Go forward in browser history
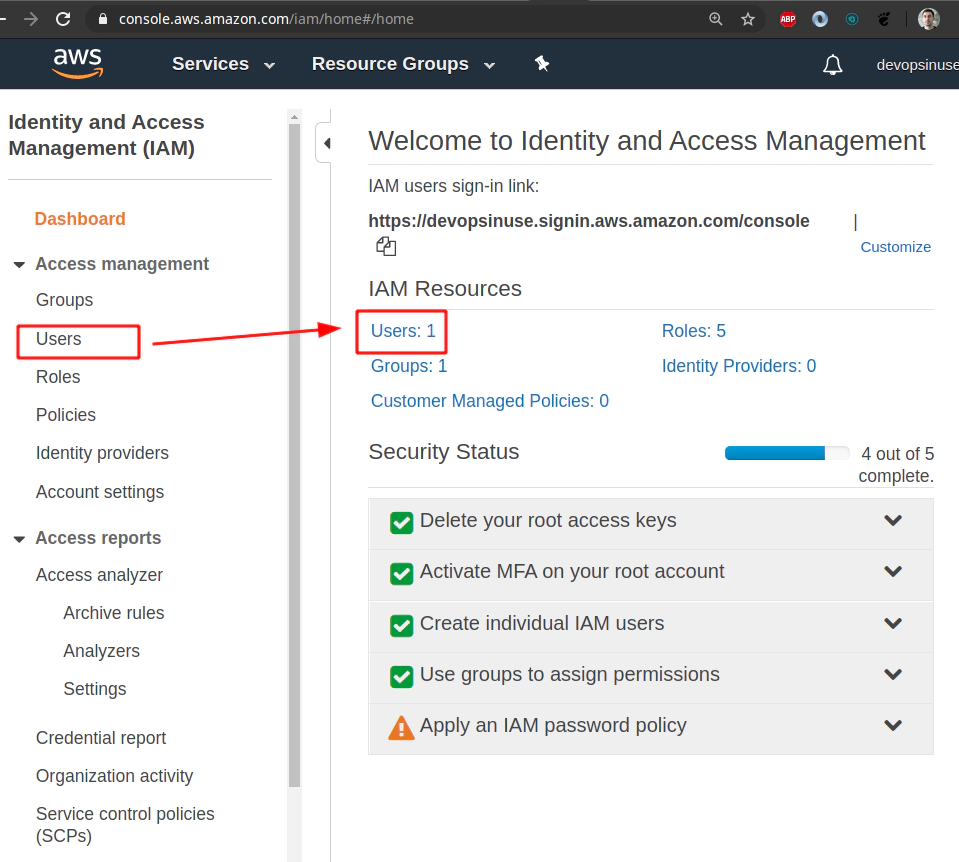 coord(31,19)
